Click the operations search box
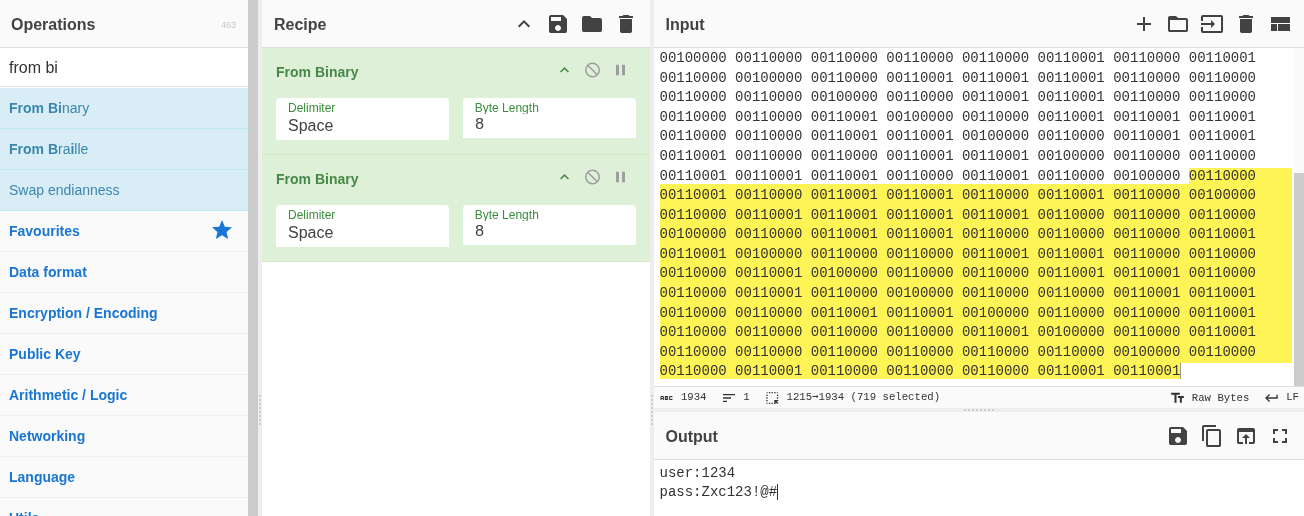The image size is (1304, 516). (x=124, y=67)
